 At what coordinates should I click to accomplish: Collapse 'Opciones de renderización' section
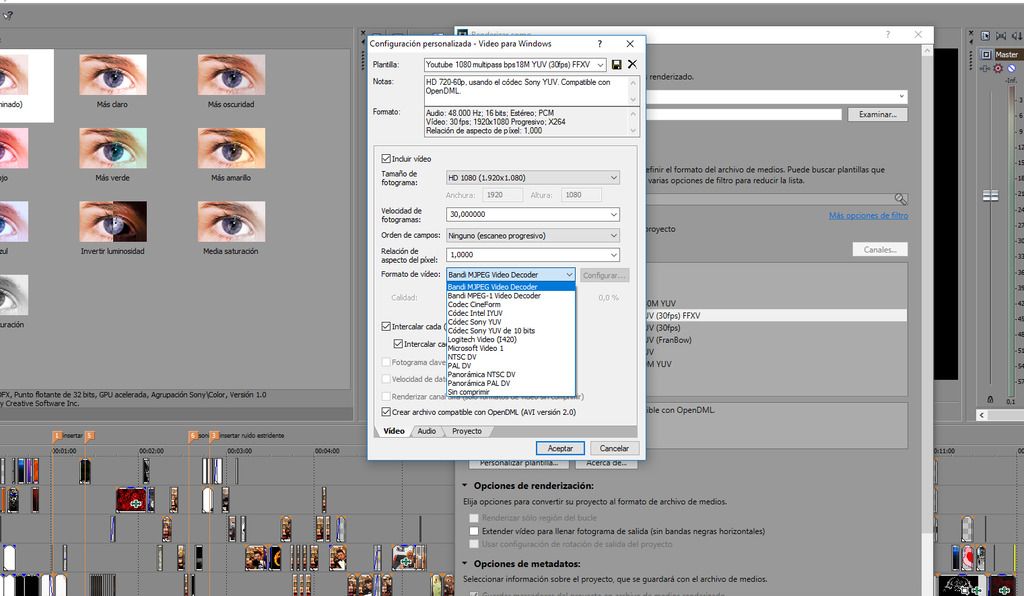click(x=465, y=486)
